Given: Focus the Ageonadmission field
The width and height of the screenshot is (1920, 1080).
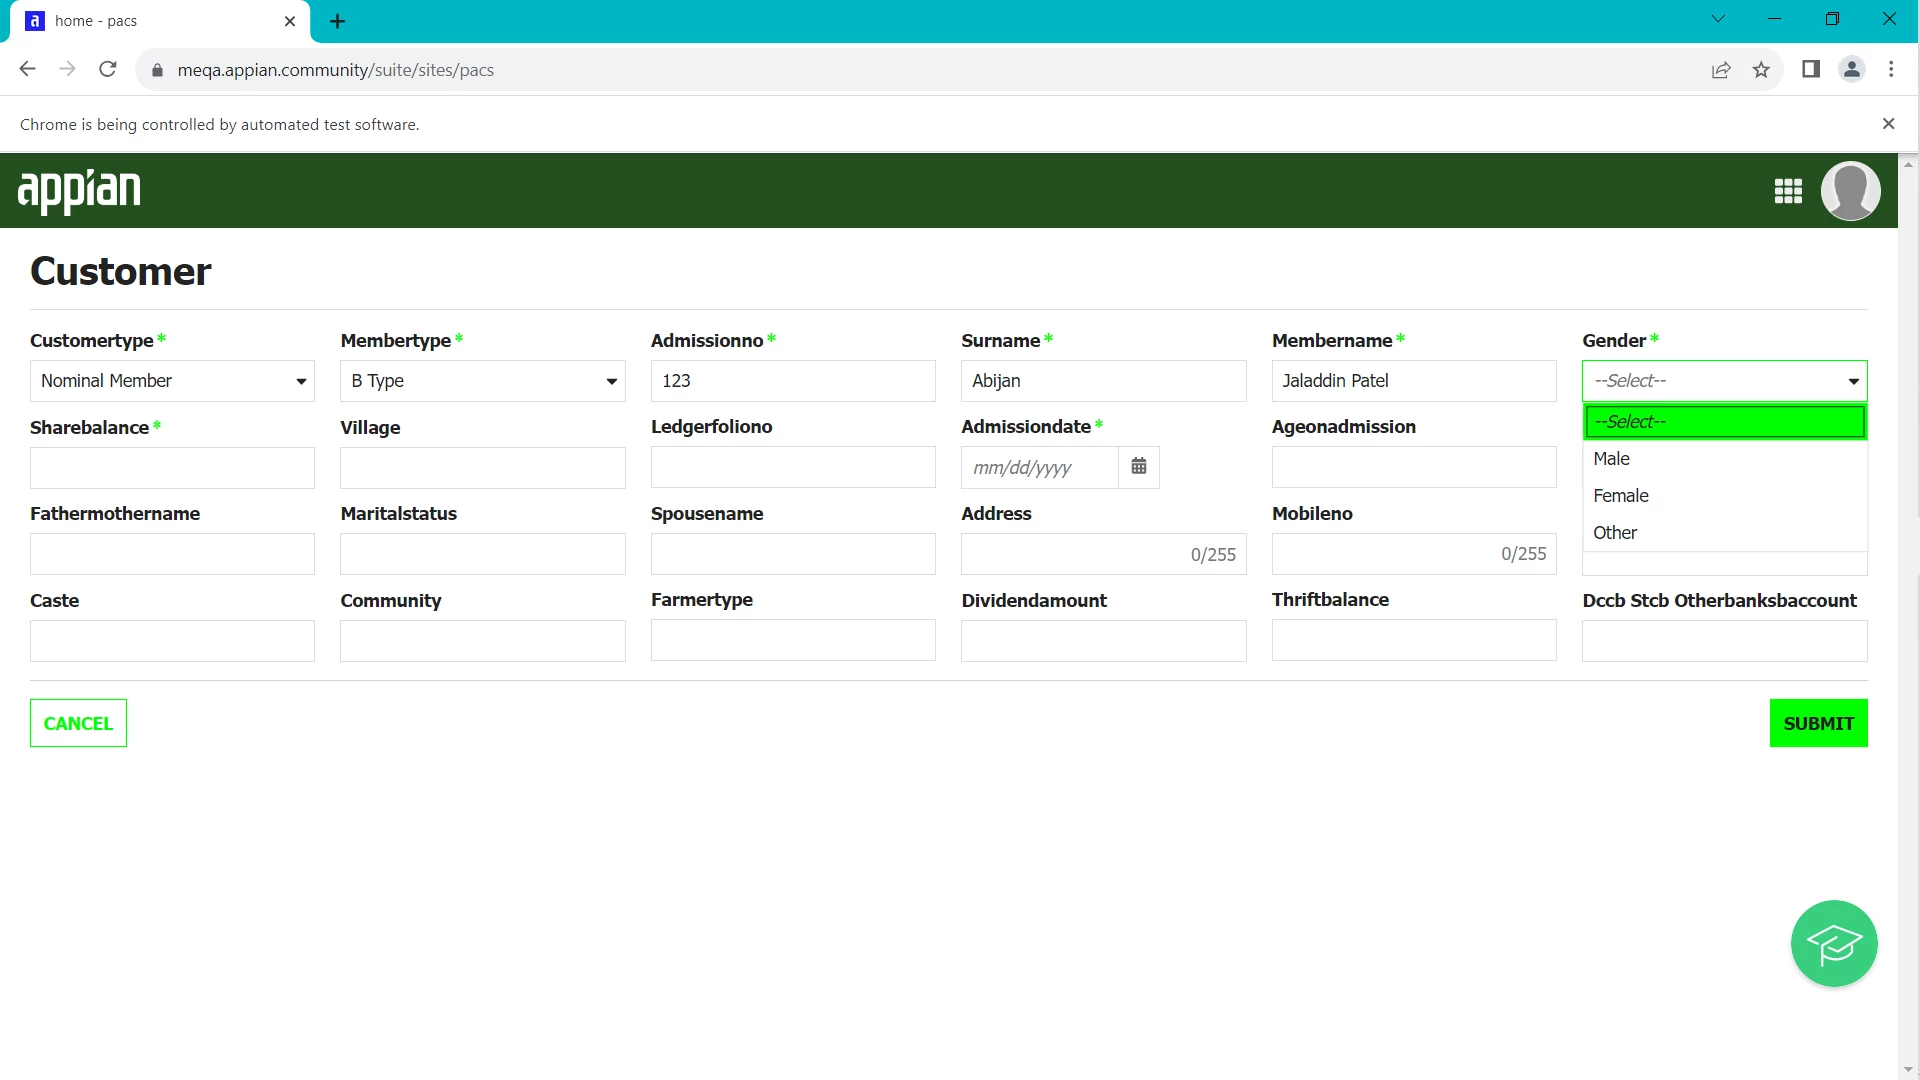Looking at the screenshot, I should point(1414,467).
